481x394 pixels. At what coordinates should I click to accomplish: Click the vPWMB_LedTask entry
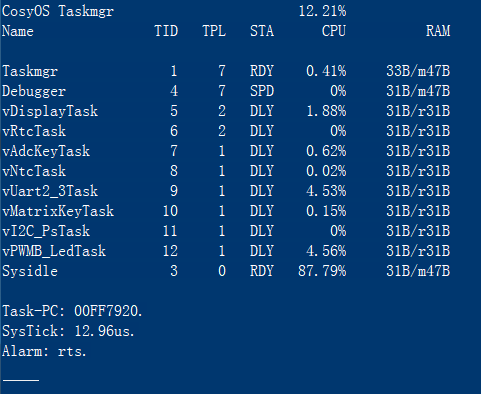coord(54,251)
